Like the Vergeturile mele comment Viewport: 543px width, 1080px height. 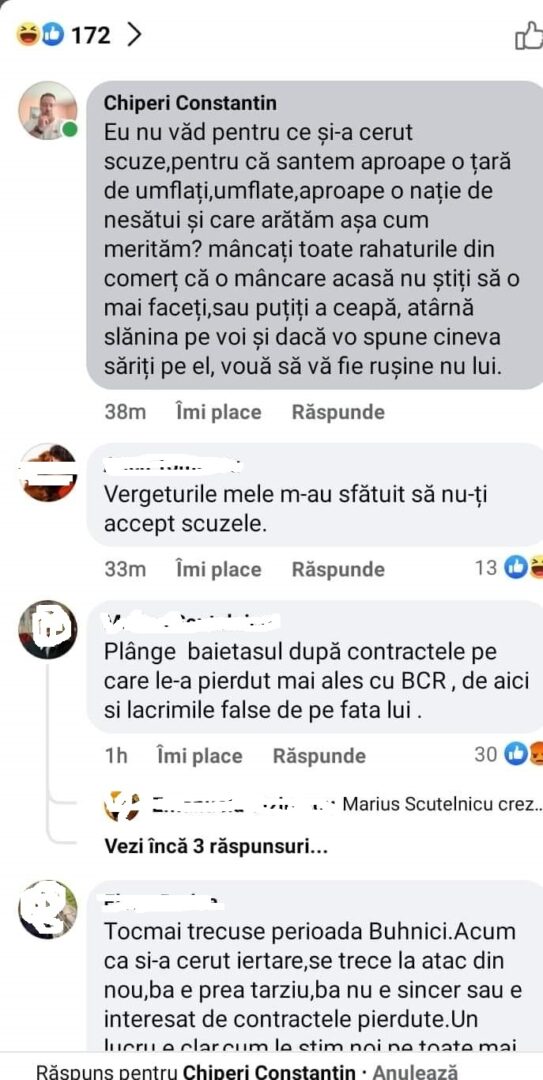[218, 570]
